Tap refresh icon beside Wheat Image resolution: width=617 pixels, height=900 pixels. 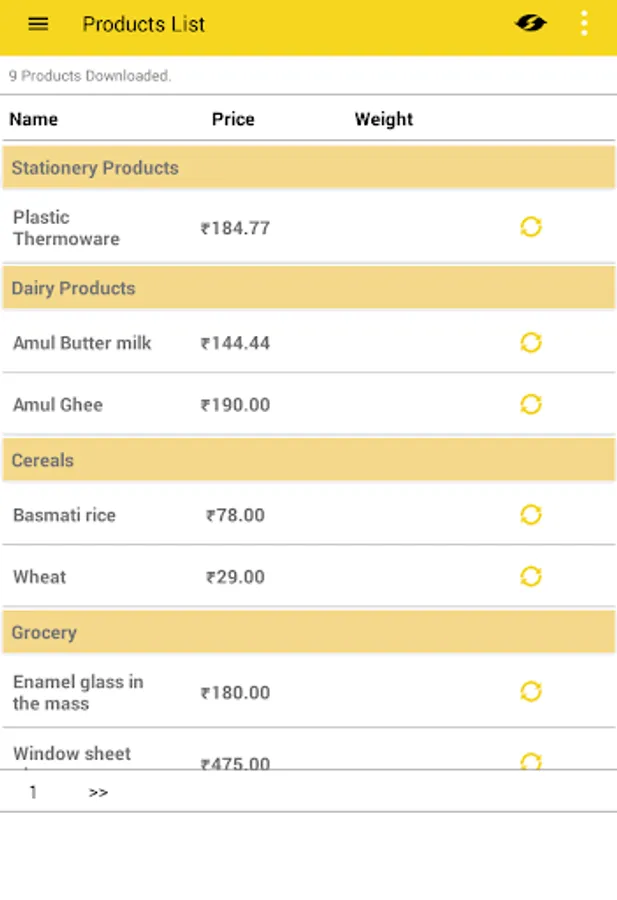(x=531, y=576)
